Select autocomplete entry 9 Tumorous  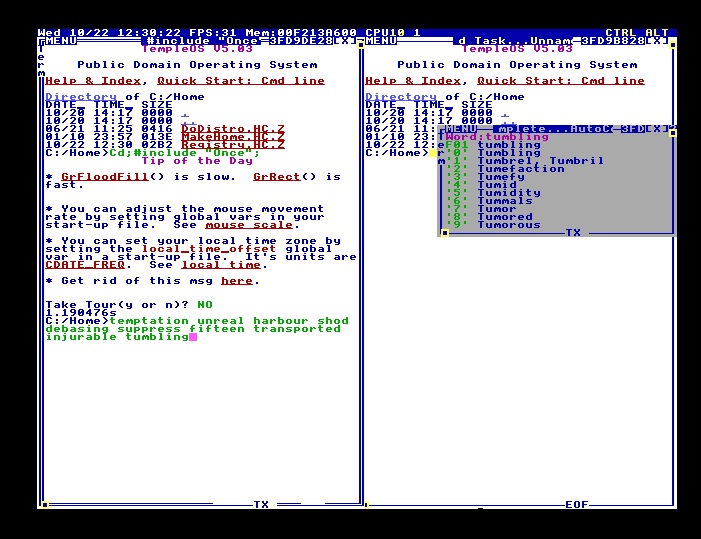pyautogui.click(x=493, y=225)
